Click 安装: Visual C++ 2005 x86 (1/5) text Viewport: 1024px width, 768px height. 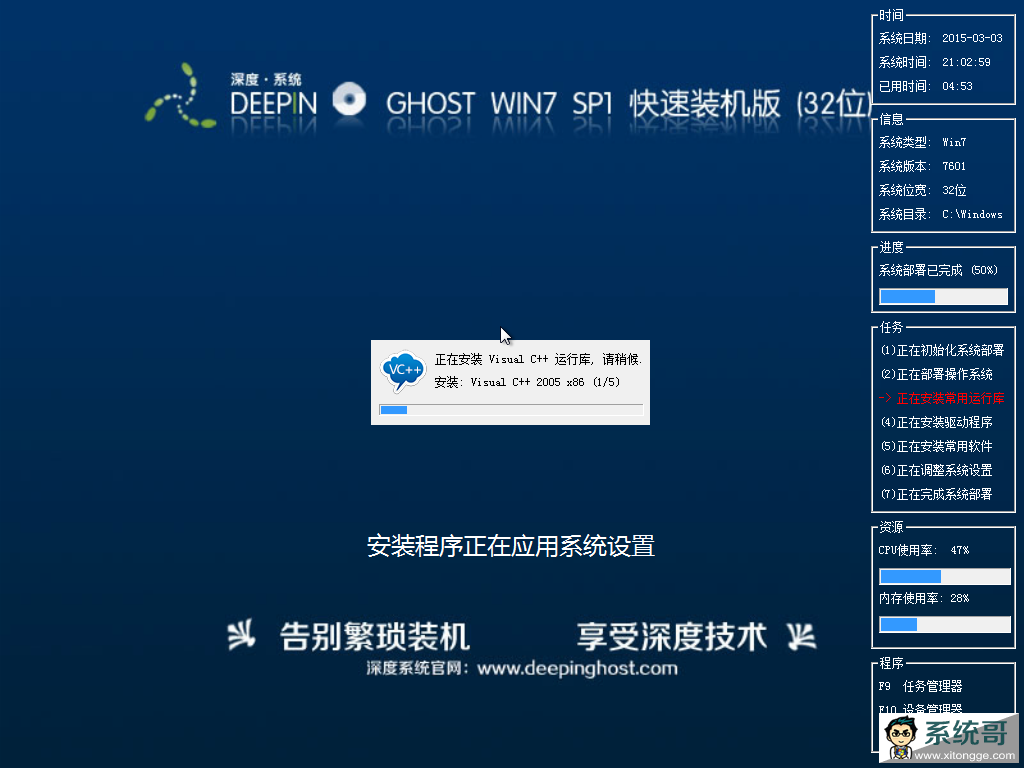click(x=527, y=382)
